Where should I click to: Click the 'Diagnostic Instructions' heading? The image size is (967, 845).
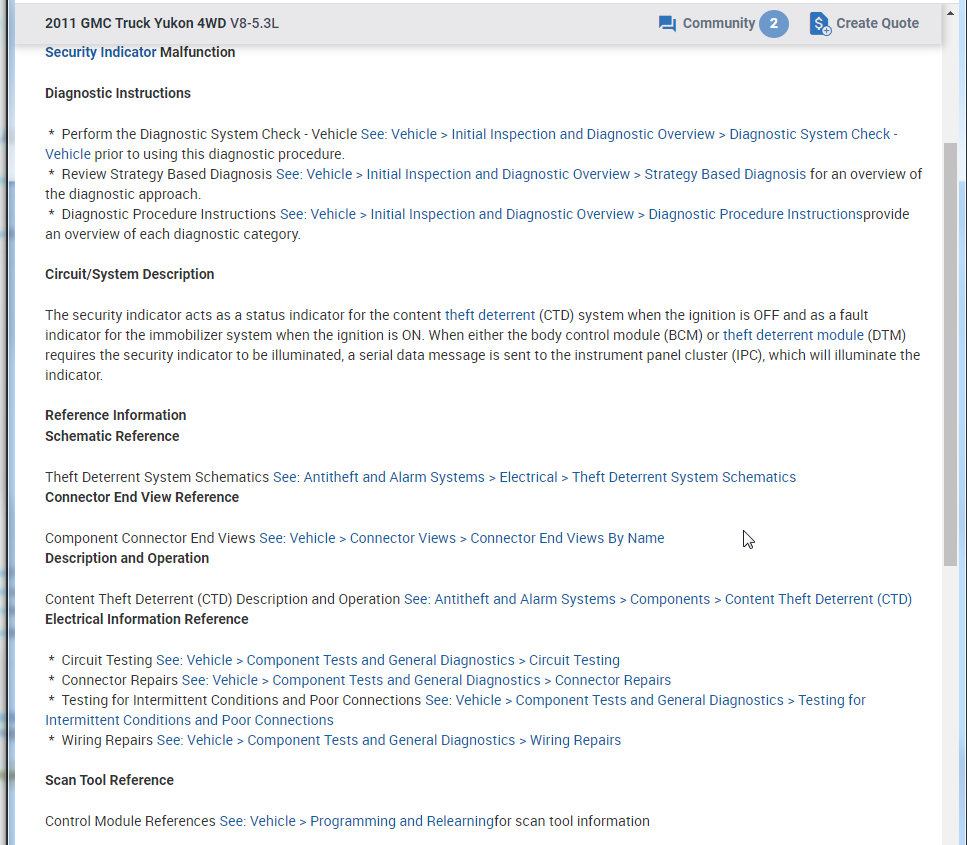click(x=118, y=93)
